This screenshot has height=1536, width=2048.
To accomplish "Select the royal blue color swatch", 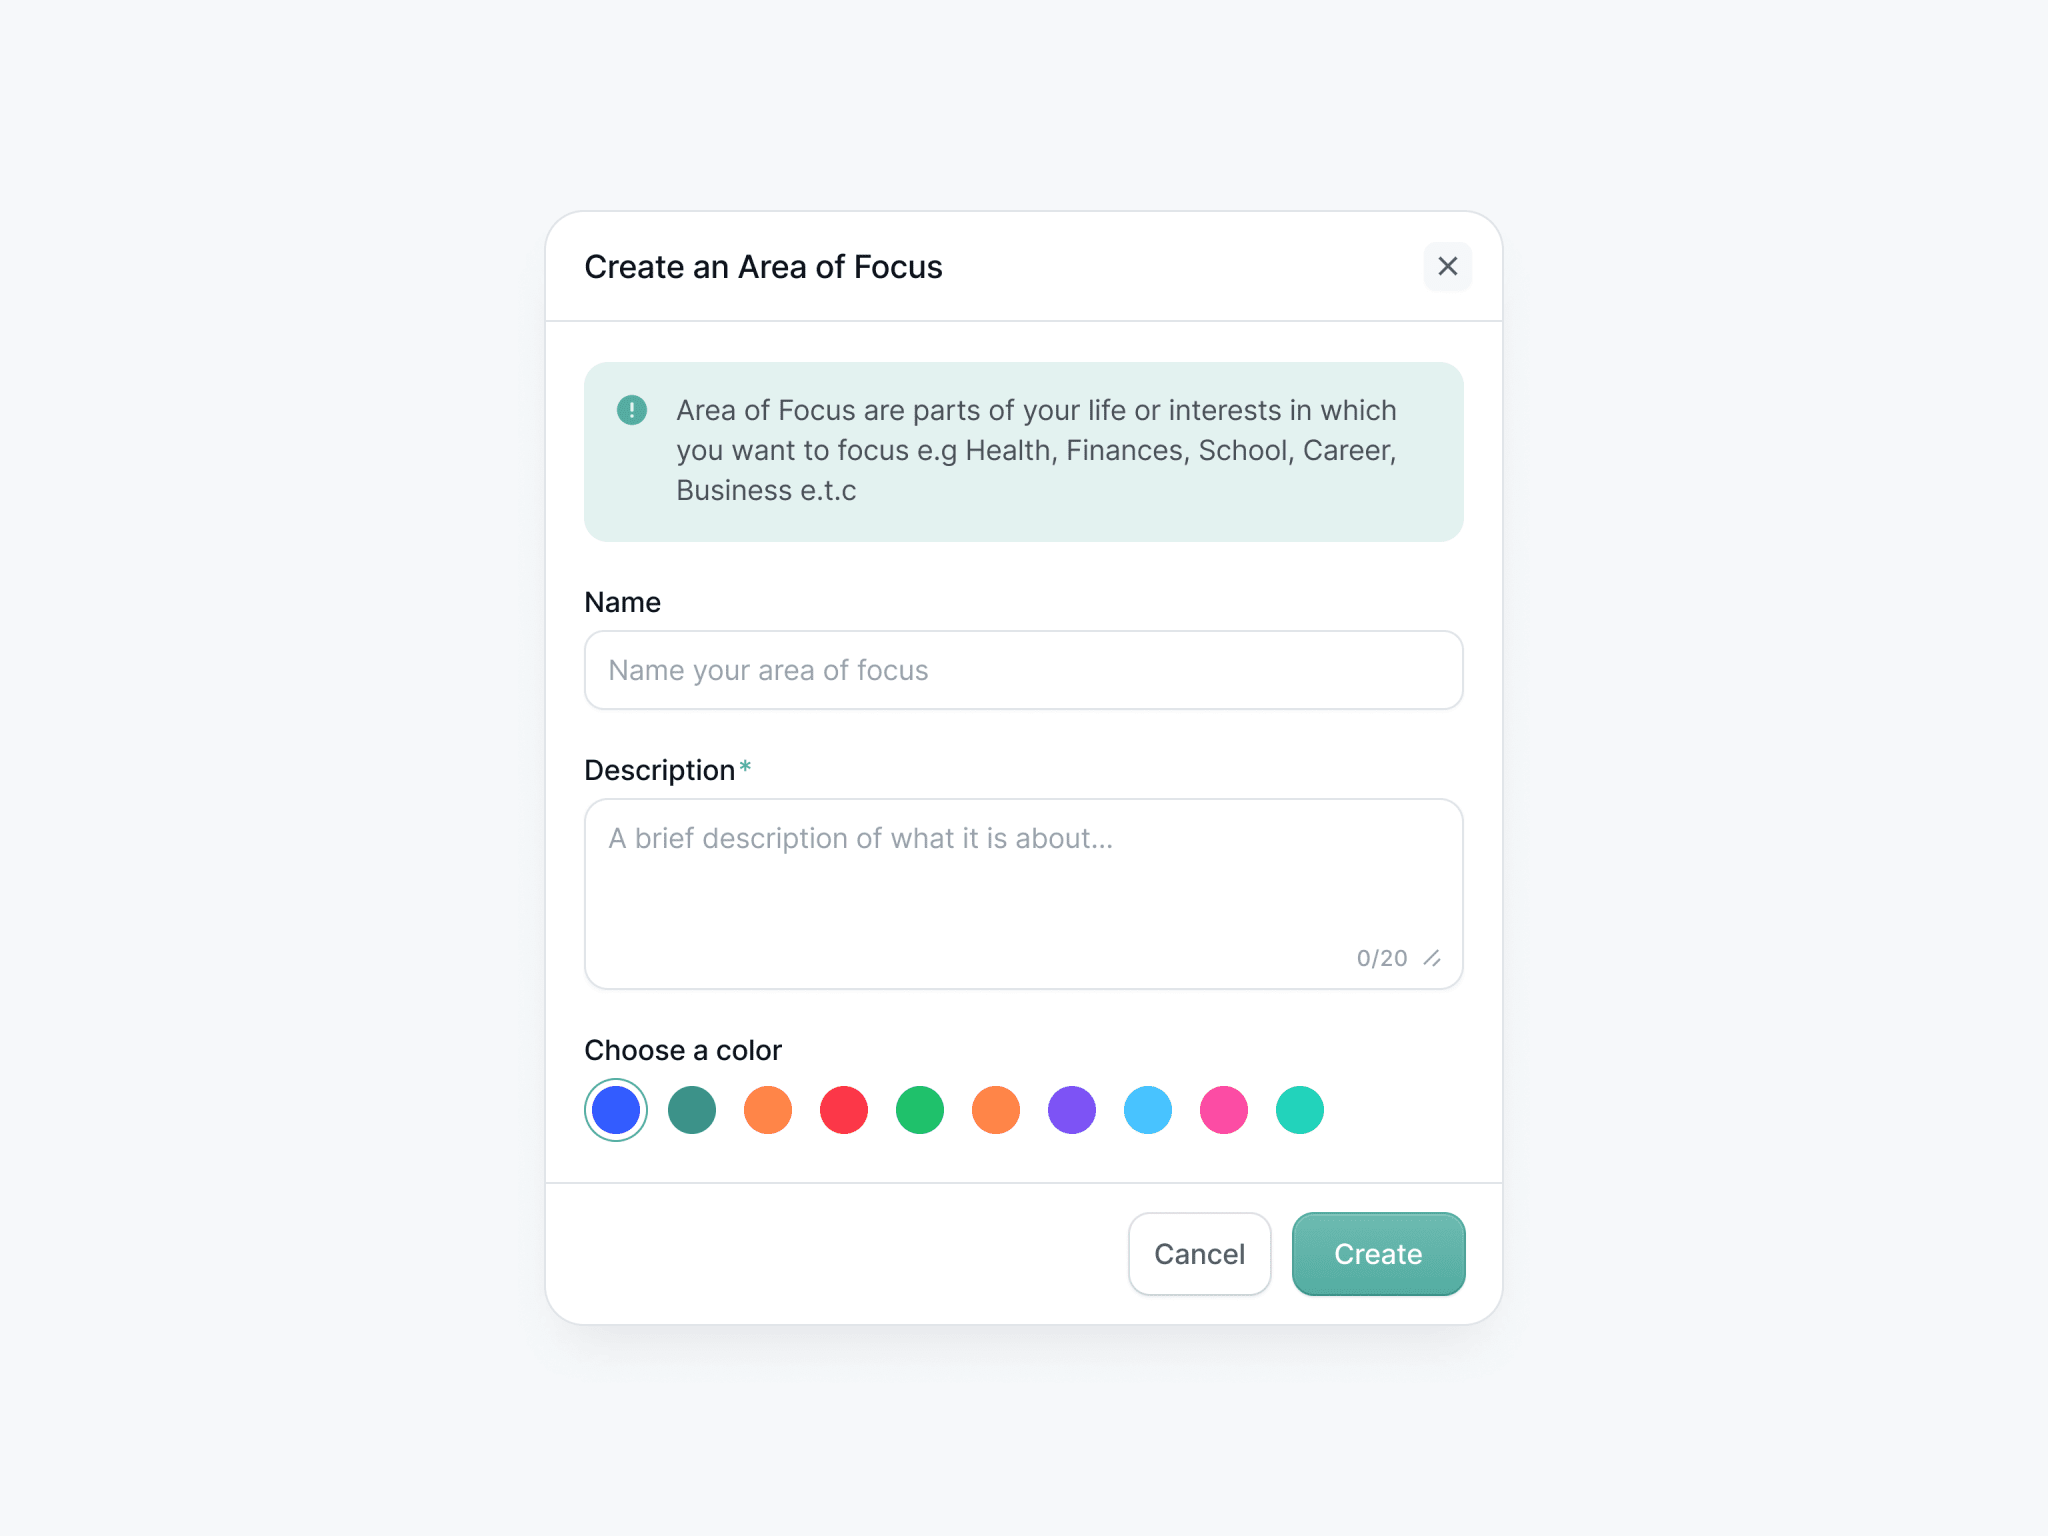I will [616, 1110].
